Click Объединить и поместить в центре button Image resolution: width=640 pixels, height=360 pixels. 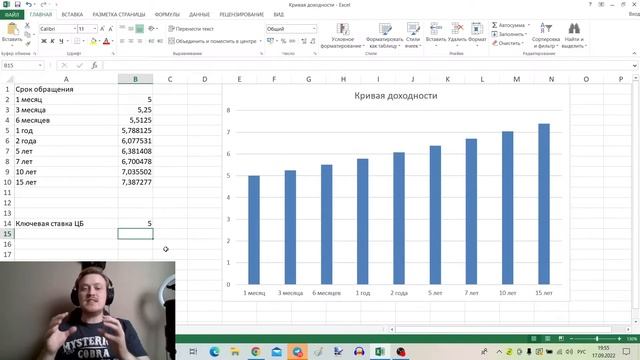tap(213, 41)
